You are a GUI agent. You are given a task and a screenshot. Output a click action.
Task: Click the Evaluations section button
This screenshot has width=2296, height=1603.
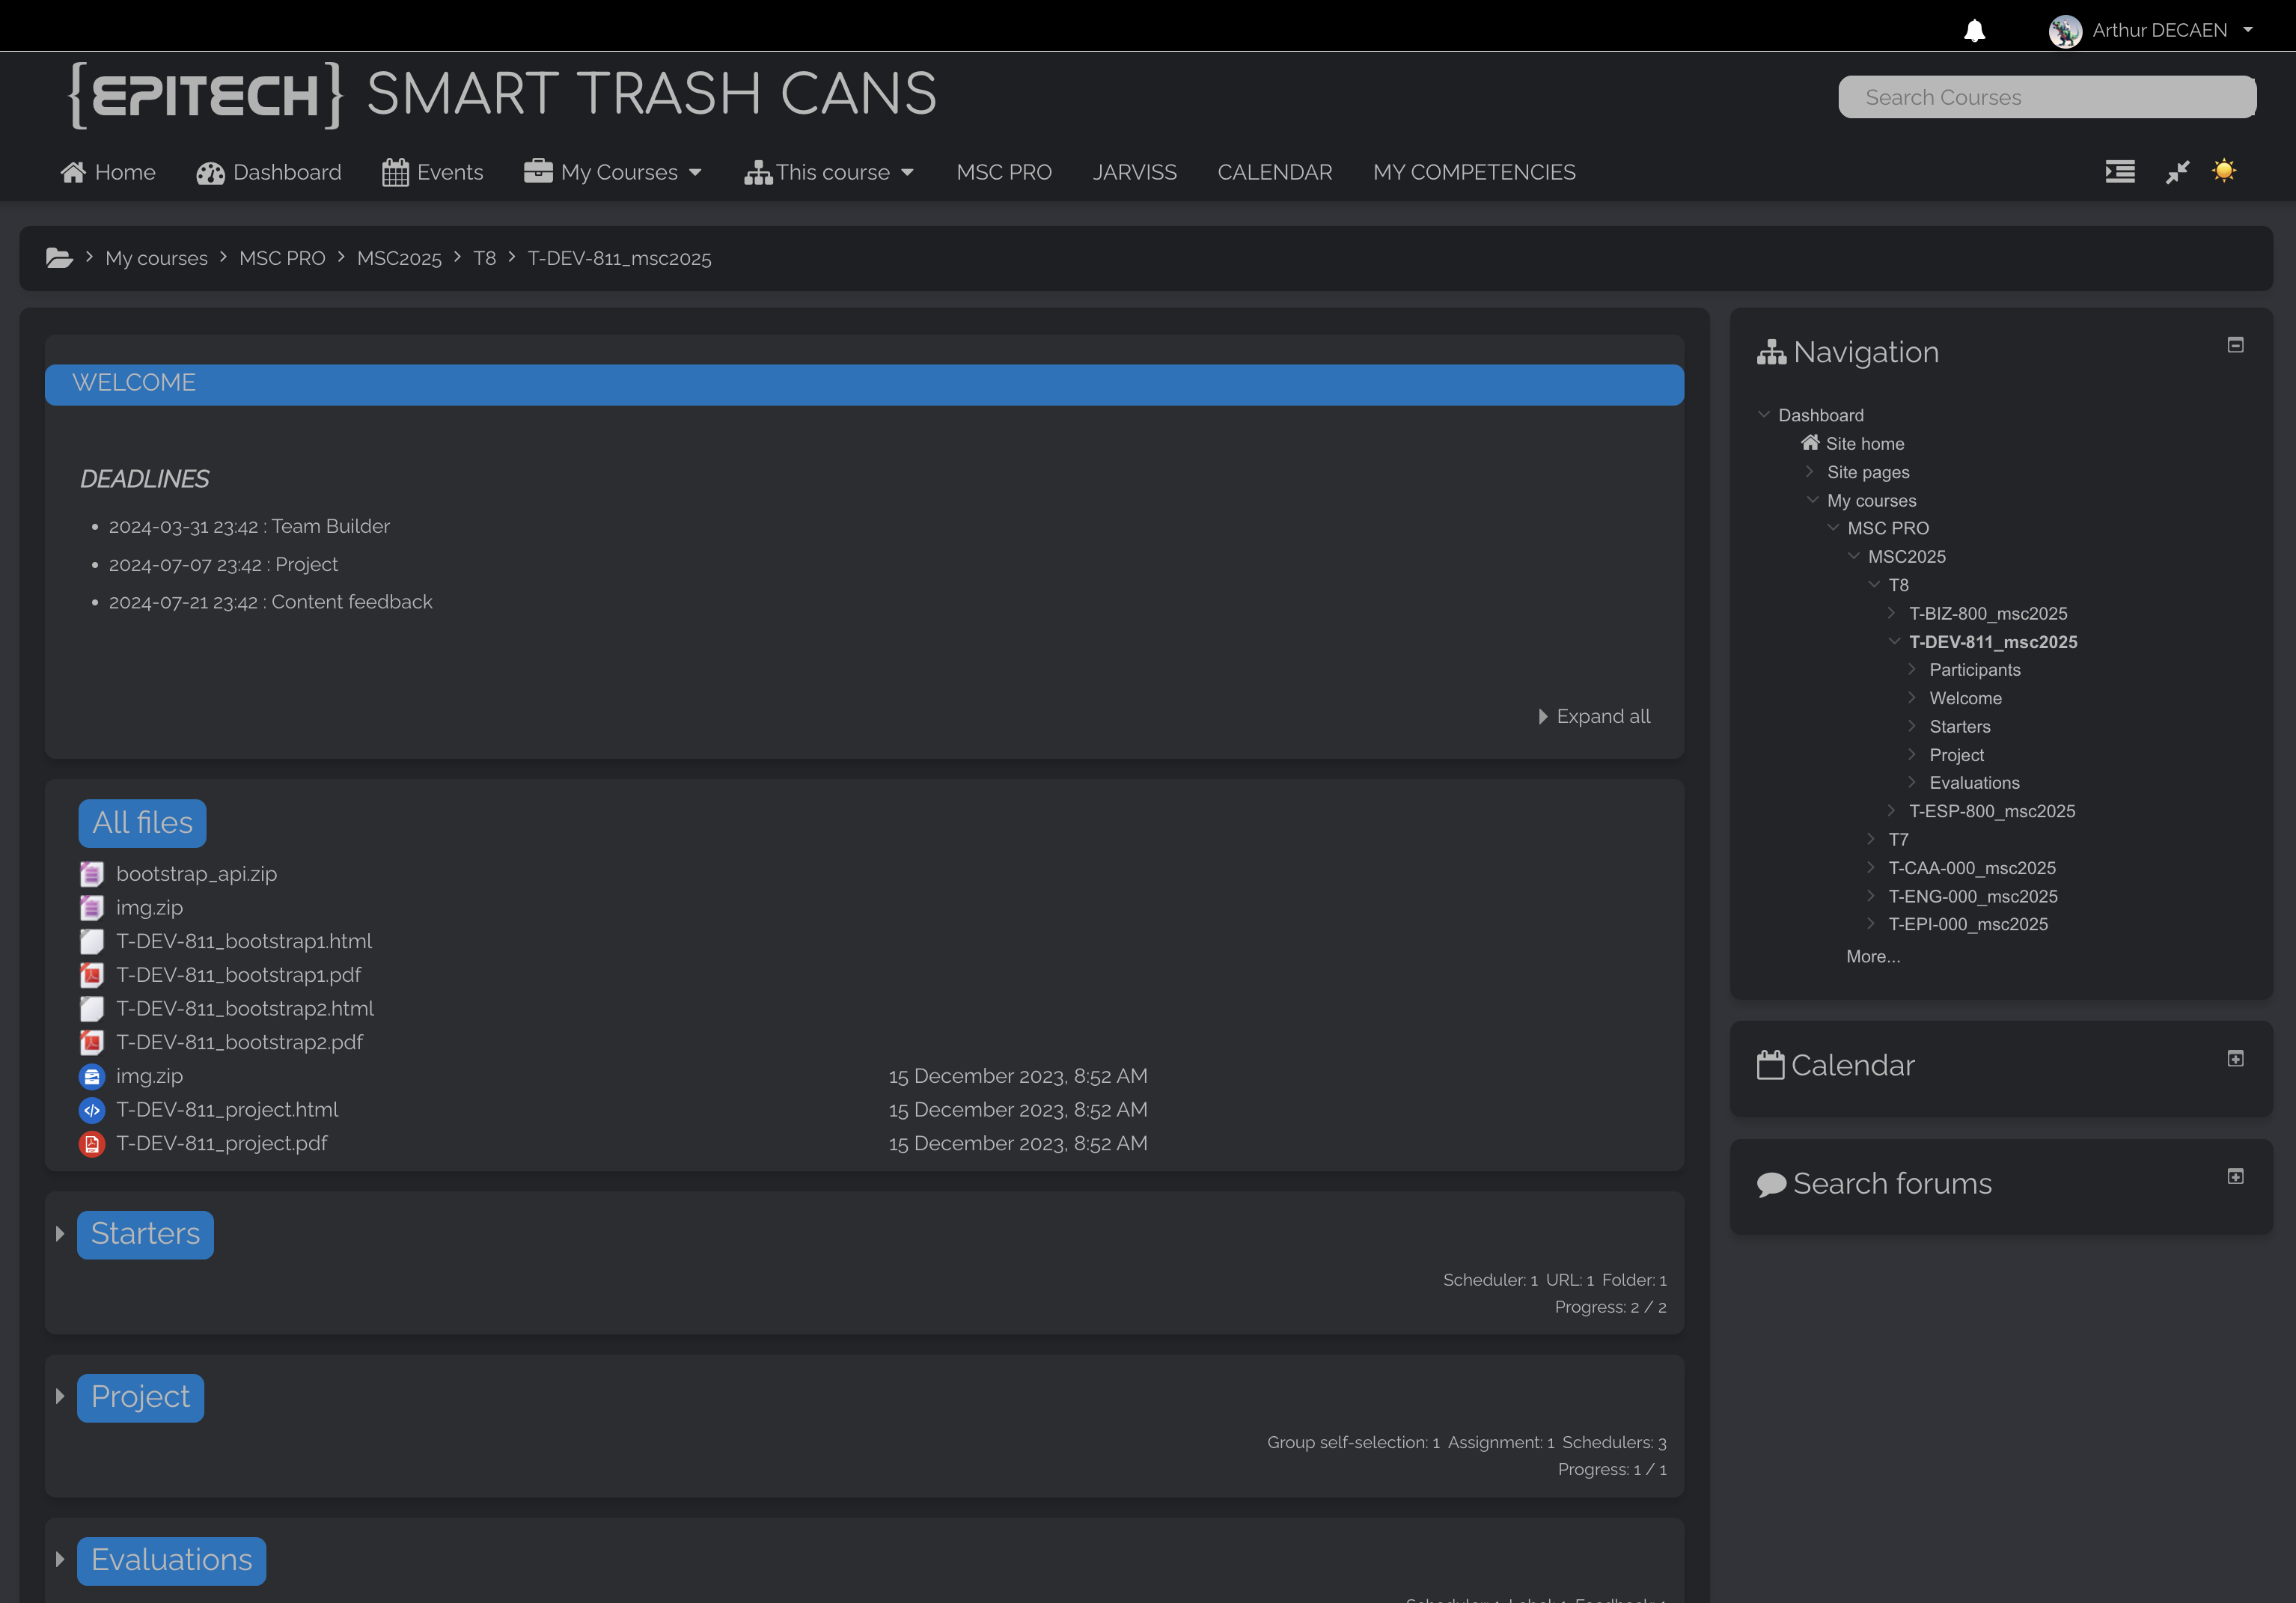[171, 1560]
